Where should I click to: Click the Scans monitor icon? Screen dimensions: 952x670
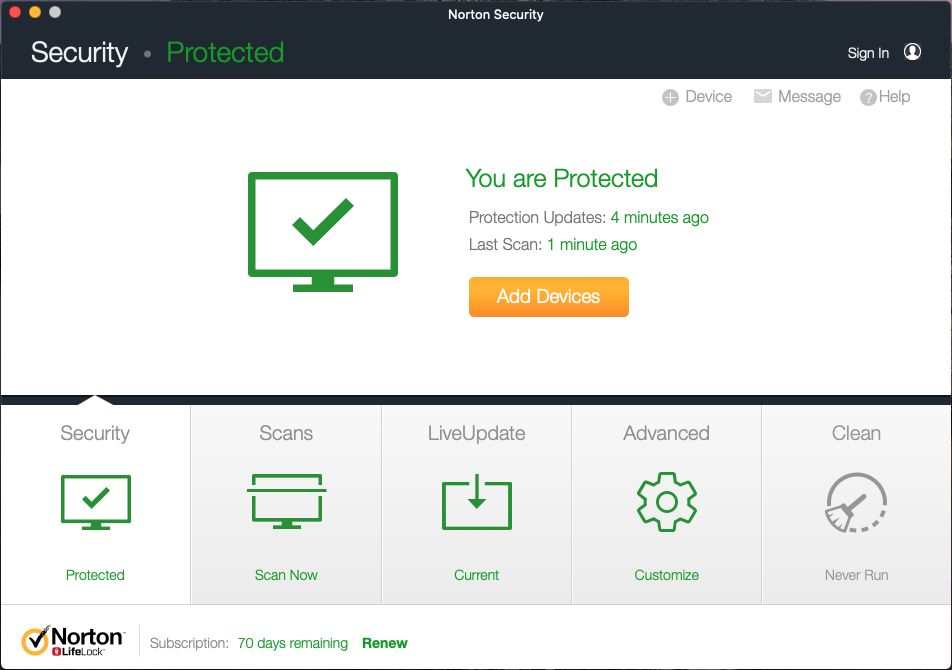[x=286, y=501]
